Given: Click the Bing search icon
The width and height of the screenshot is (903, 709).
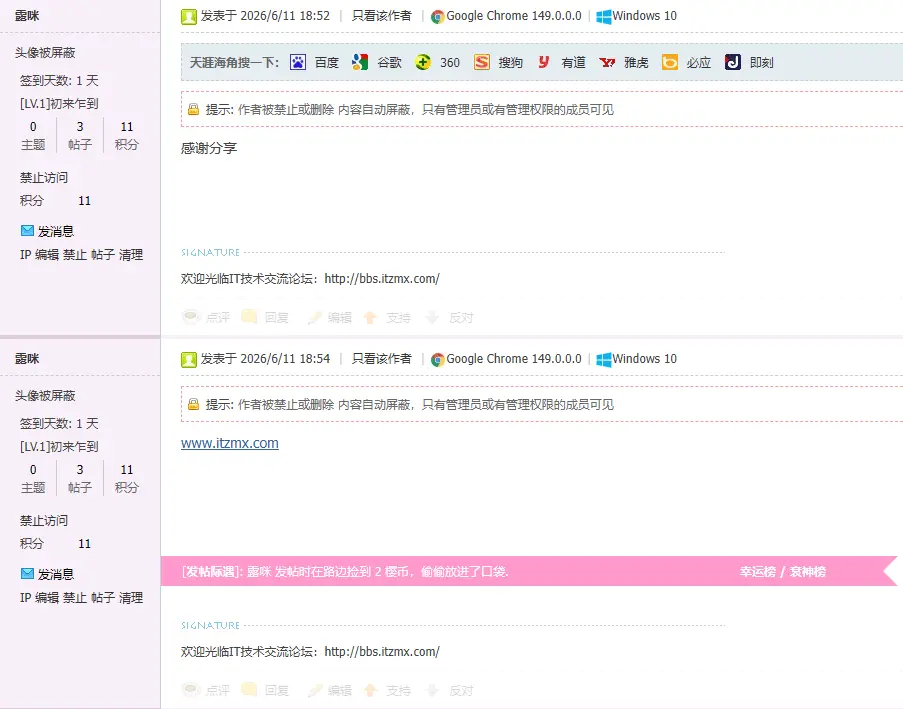Looking at the screenshot, I should pos(669,62).
